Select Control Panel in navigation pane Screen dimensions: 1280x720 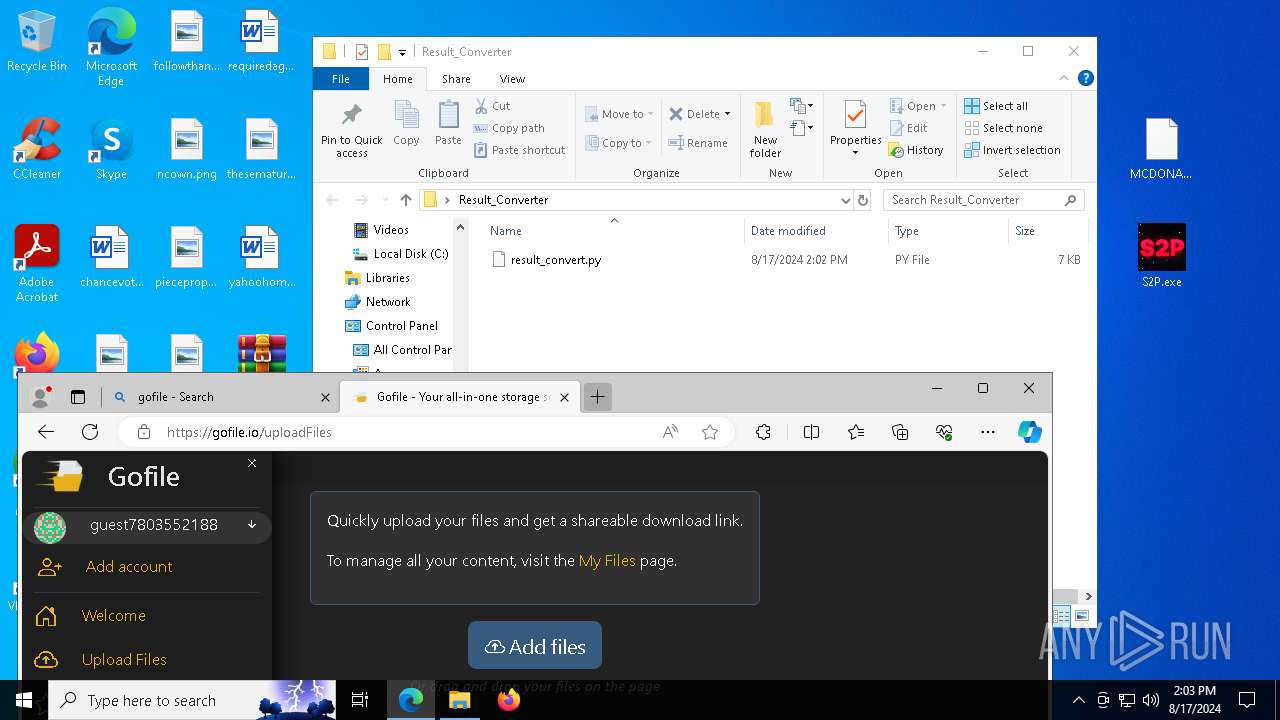coord(402,326)
